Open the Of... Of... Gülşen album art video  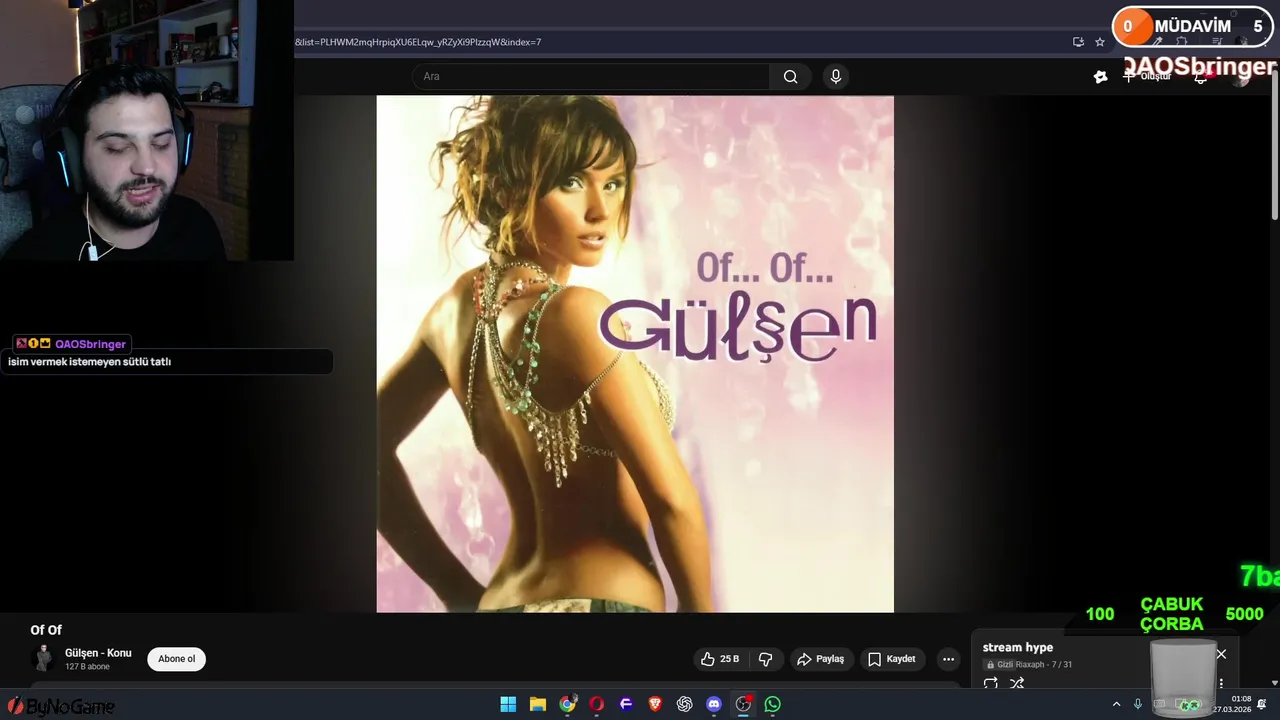tap(635, 354)
